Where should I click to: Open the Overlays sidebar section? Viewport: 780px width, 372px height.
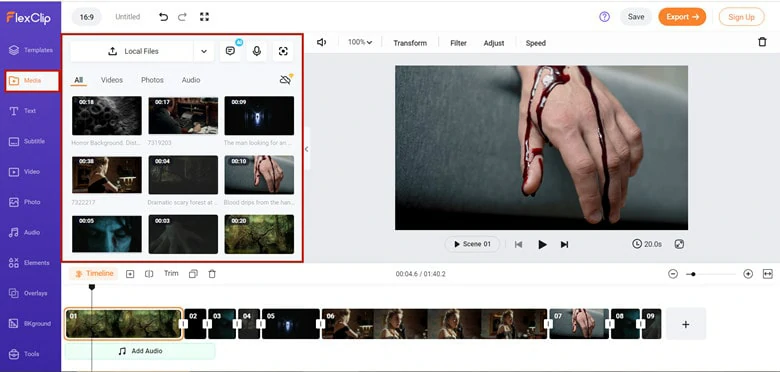click(x=29, y=293)
